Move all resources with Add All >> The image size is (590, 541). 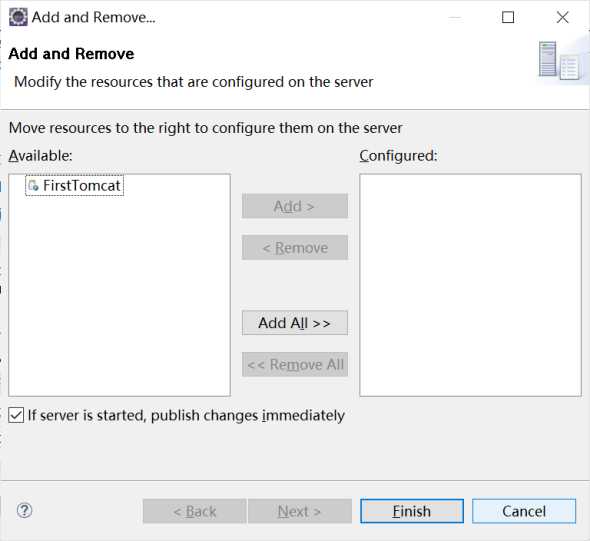click(x=295, y=322)
